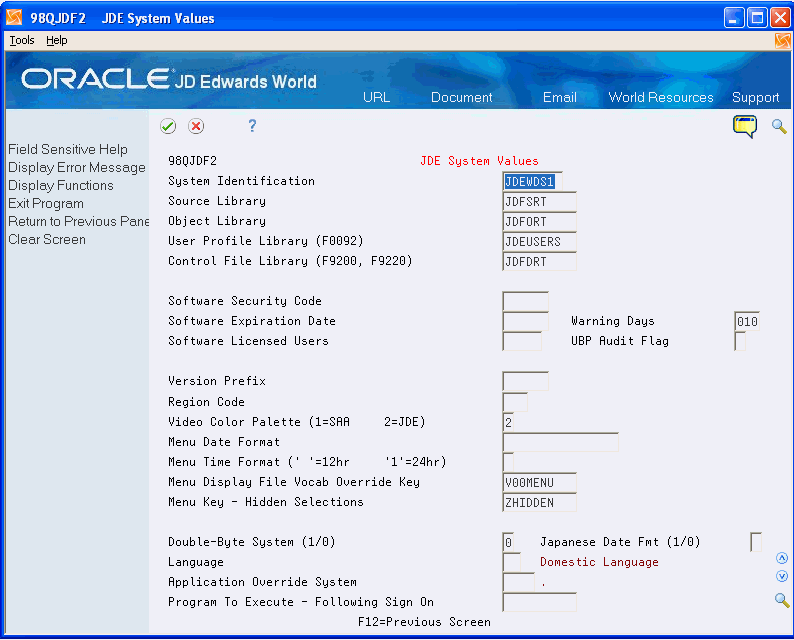Click the Hidden Selections field ZHIDDEN
794x640 pixels.
[539, 502]
